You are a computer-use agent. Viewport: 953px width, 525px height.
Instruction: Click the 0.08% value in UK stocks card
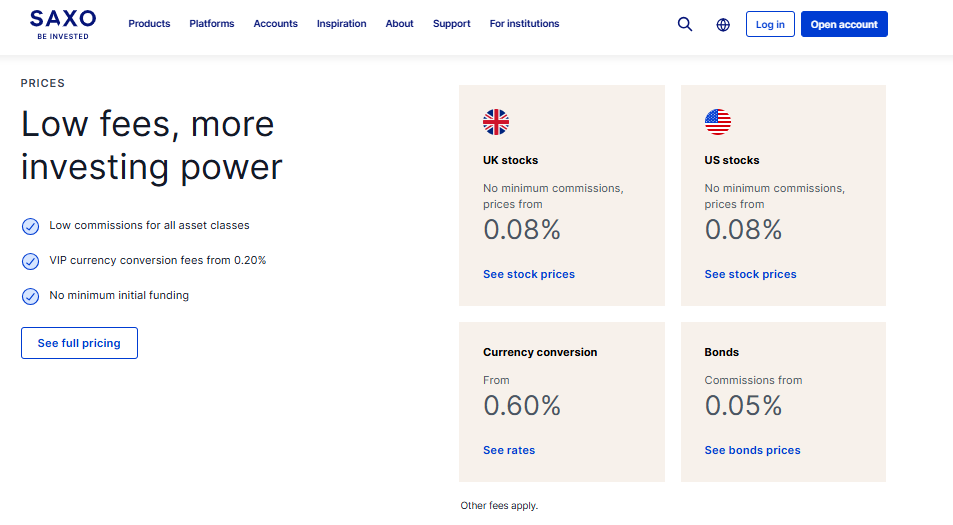point(522,230)
